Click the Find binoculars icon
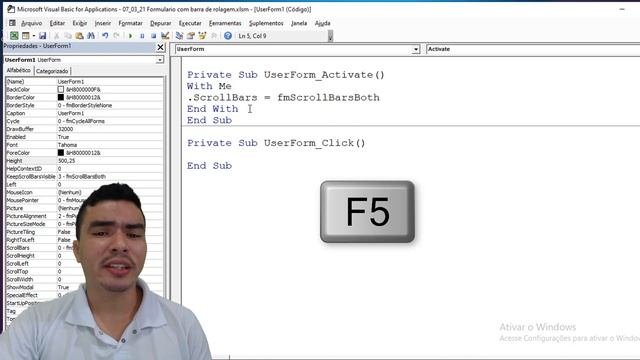Screen dimensions: 640x360 (x=91, y=36)
